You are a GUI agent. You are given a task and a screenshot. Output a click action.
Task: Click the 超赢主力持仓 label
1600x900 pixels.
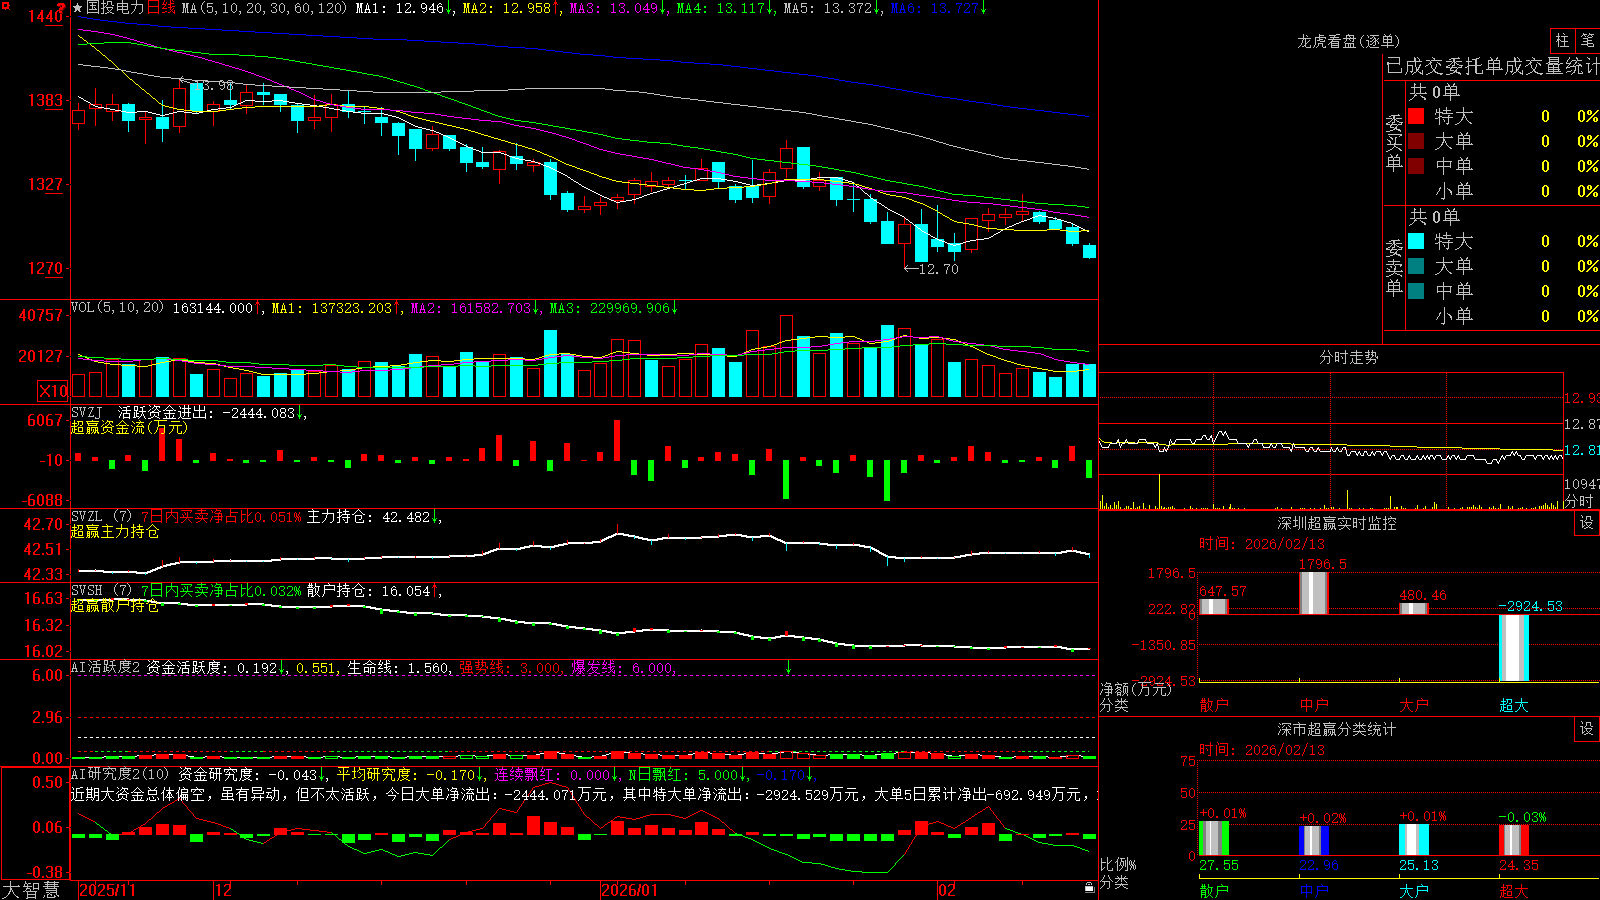click(x=115, y=531)
